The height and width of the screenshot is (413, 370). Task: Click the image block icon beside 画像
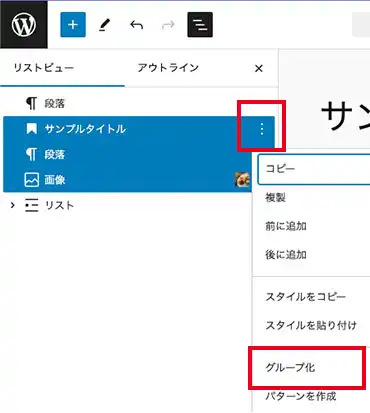[32, 180]
